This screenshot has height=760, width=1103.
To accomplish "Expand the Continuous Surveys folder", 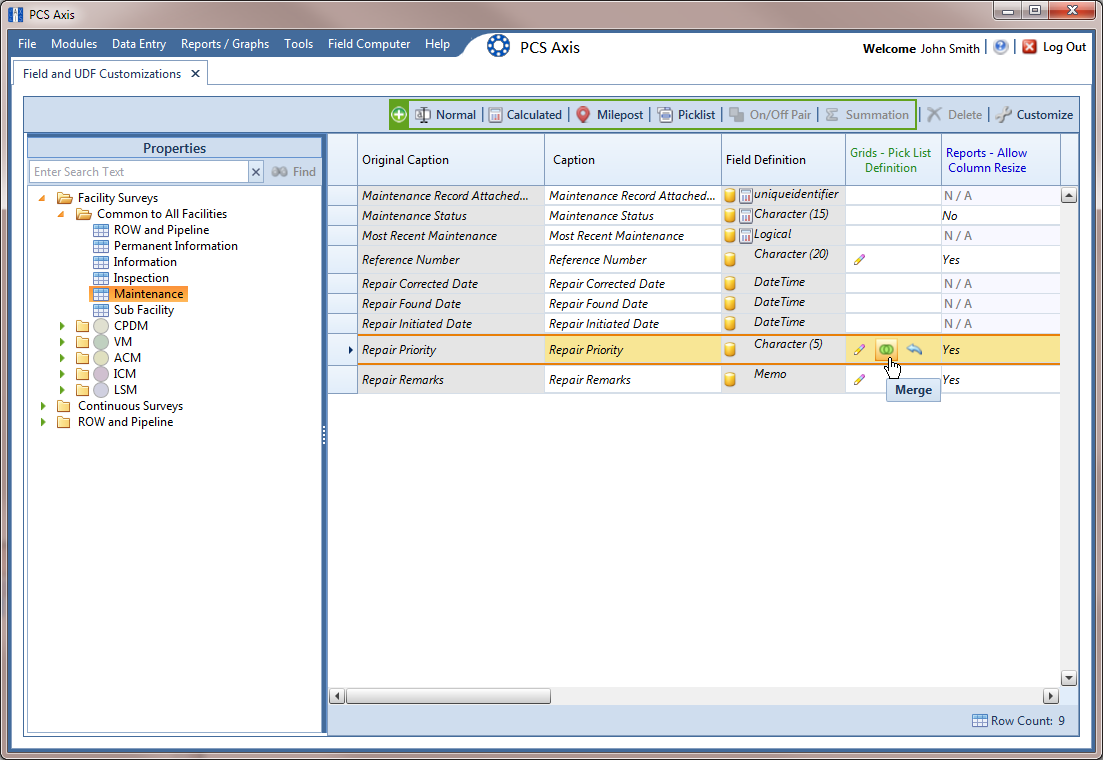I will click(43, 406).
